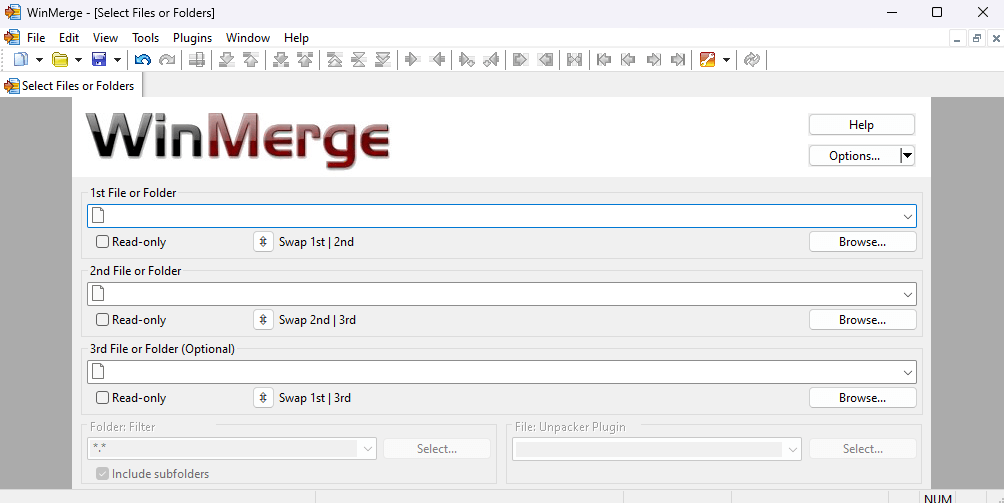Click the Swap 1st | 2nd icon
The width and height of the screenshot is (1004, 503).
point(263,242)
